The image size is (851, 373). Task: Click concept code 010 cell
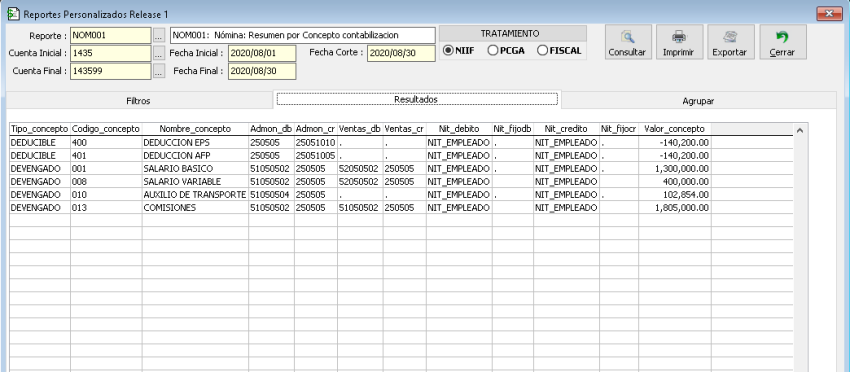click(106, 194)
